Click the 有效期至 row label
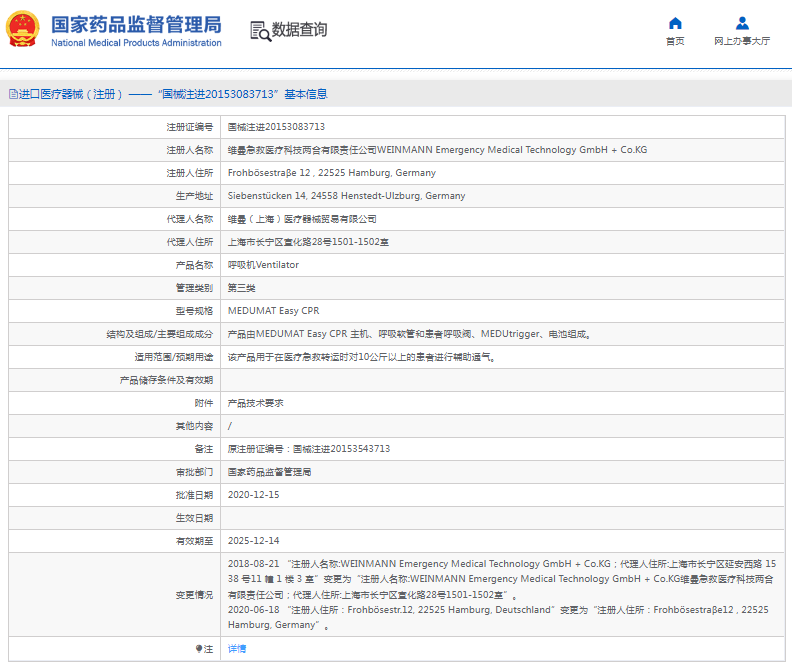This screenshot has width=792, height=664. point(194,541)
